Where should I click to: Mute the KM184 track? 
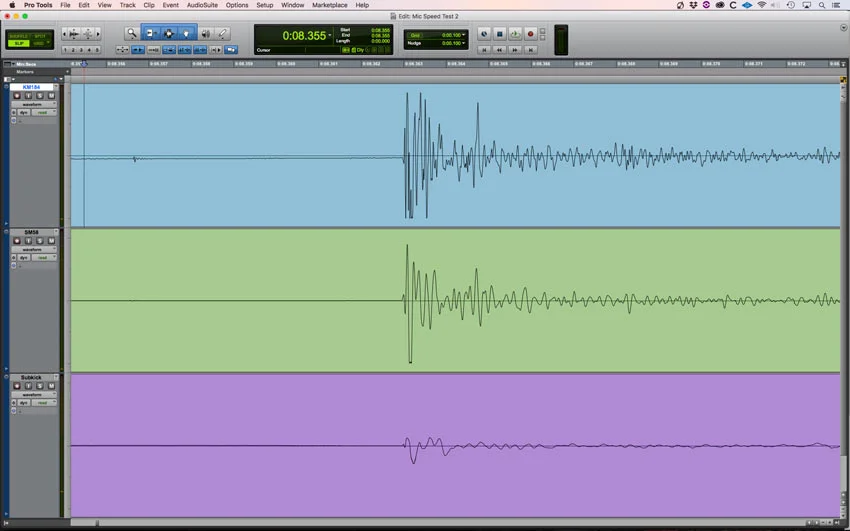point(51,96)
